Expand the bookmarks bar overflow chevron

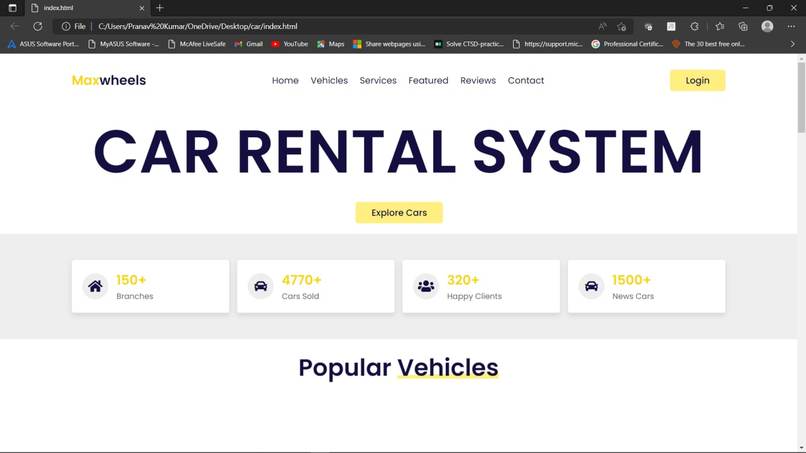(x=792, y=44)
